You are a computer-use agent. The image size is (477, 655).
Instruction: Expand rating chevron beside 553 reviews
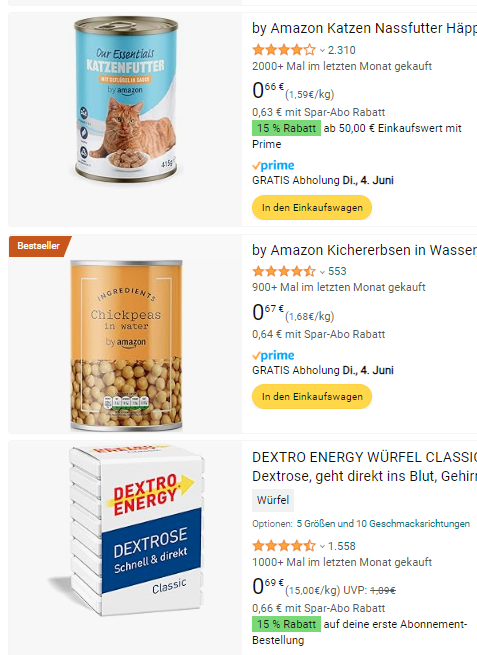[322, 272]
